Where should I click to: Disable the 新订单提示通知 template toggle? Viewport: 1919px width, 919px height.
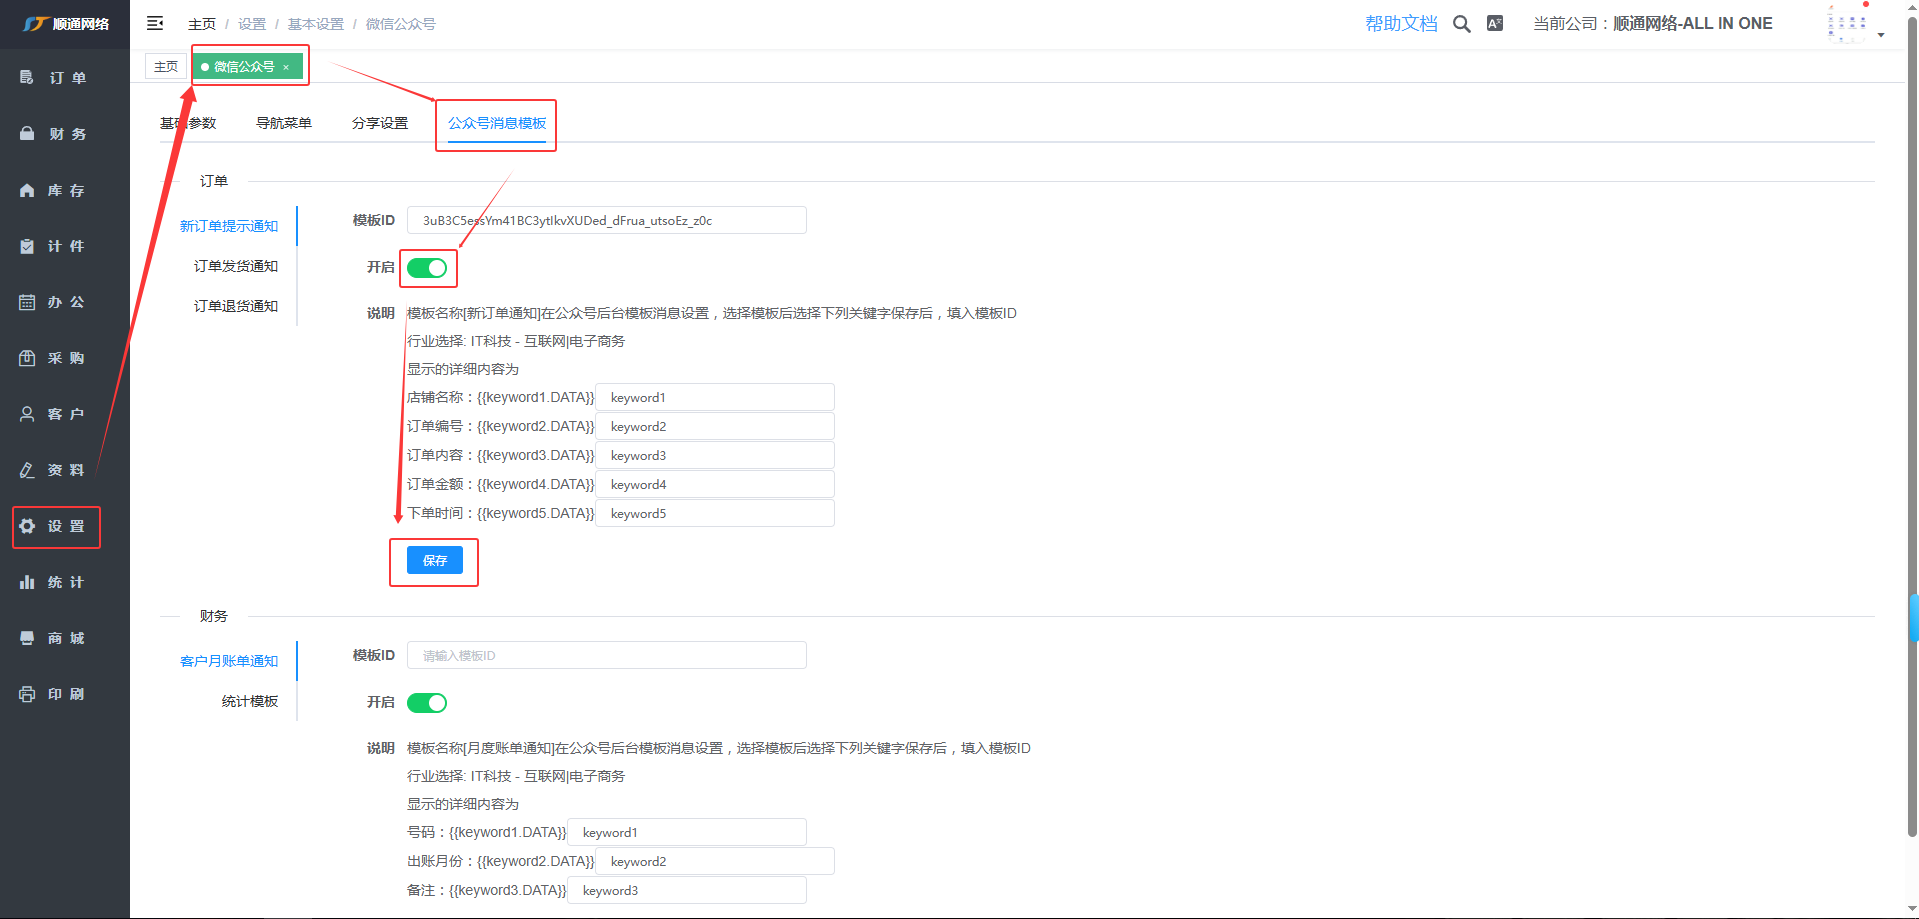click(427, 268)
